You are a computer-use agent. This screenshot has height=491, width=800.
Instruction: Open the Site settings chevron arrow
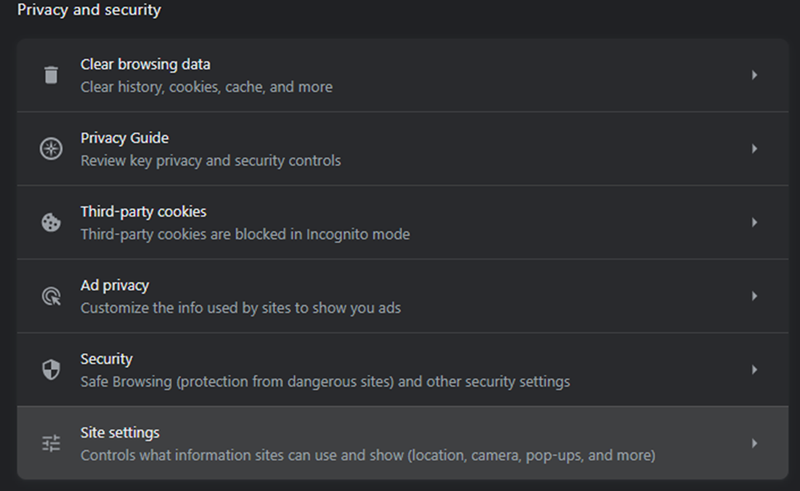(x=754, y=443)
